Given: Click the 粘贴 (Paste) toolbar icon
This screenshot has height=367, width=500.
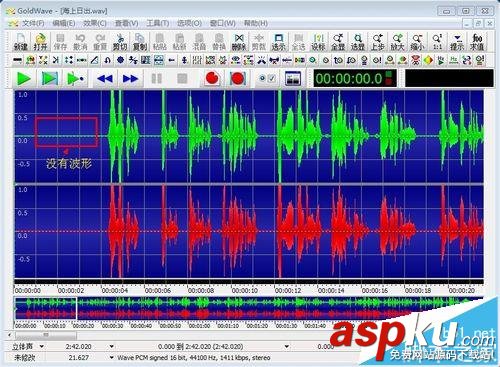Looking at the screenshot, I should point(159,42).
